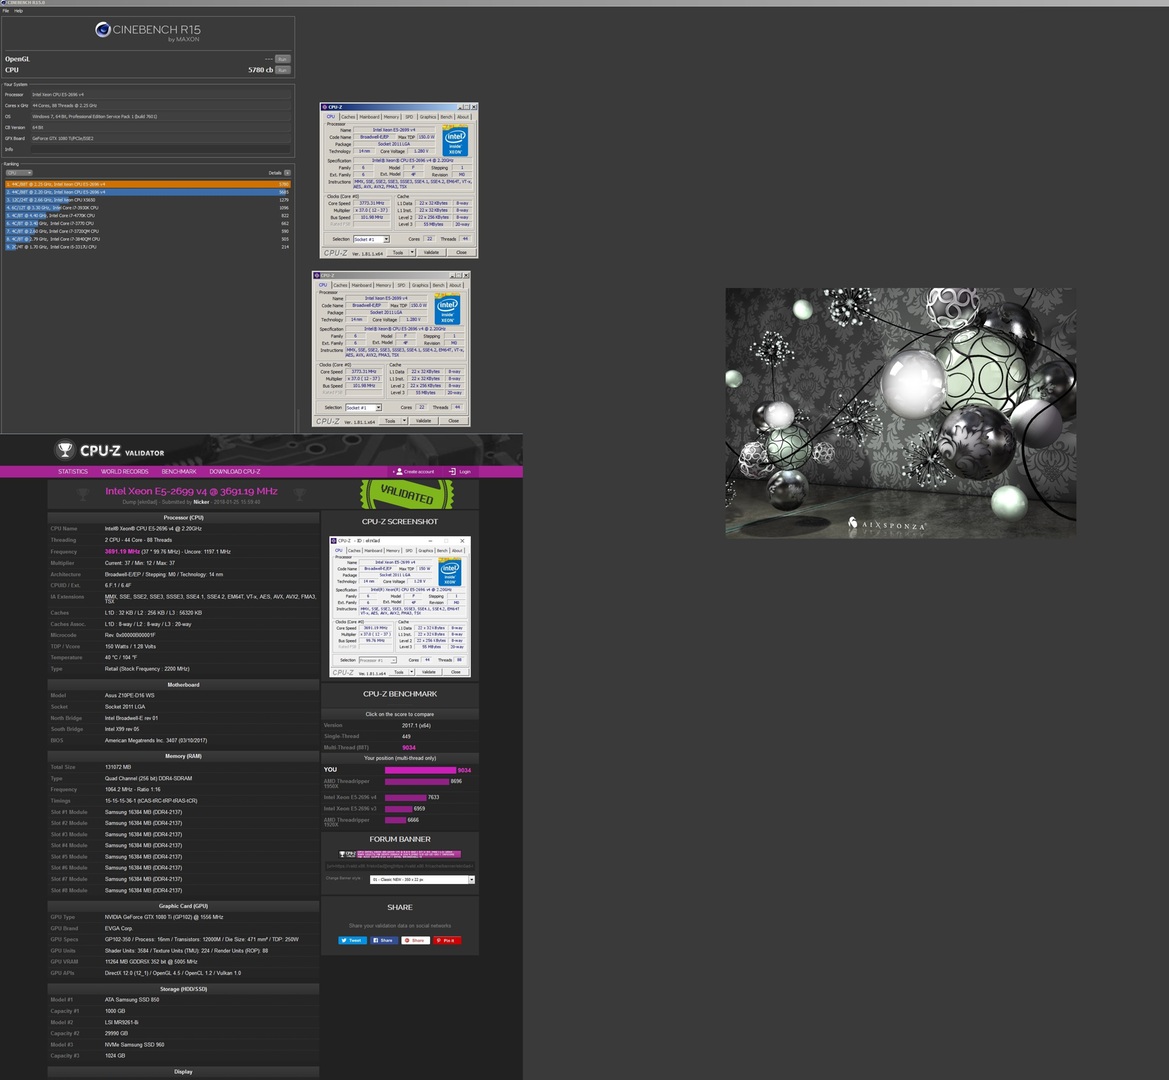Open Socket selection dropdown in upper CPU-Z window
The width and height of the screenshot is (1169, 1080).
(371, 239)
